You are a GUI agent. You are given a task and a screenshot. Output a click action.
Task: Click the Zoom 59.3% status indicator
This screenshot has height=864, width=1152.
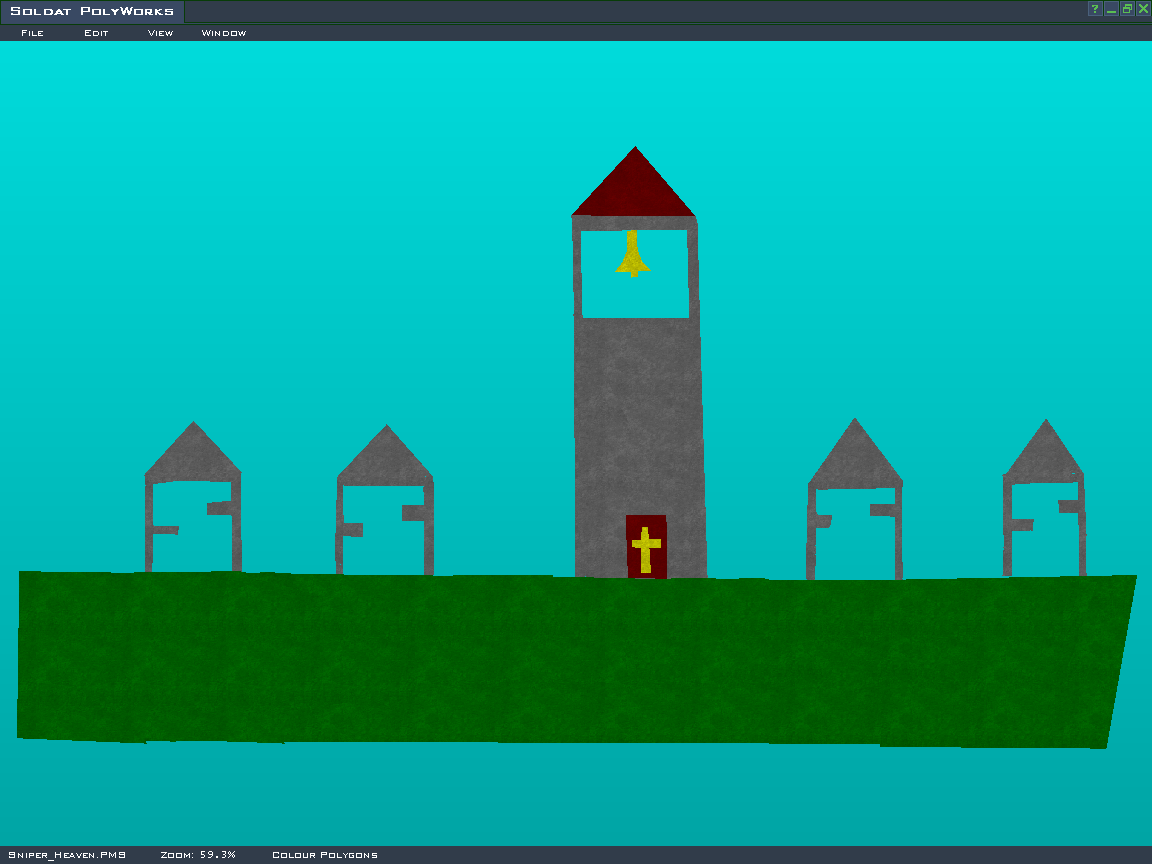[x=198, y=855]
